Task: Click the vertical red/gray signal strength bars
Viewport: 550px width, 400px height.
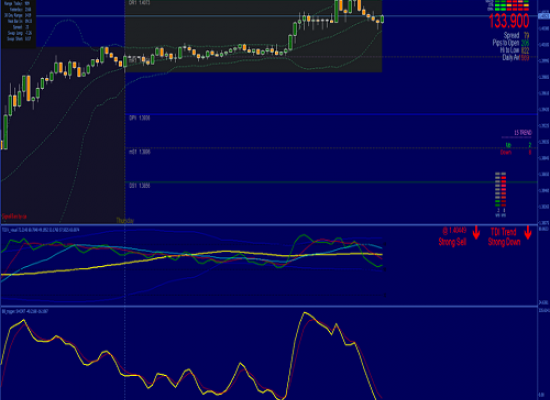Action: point(501,189)
